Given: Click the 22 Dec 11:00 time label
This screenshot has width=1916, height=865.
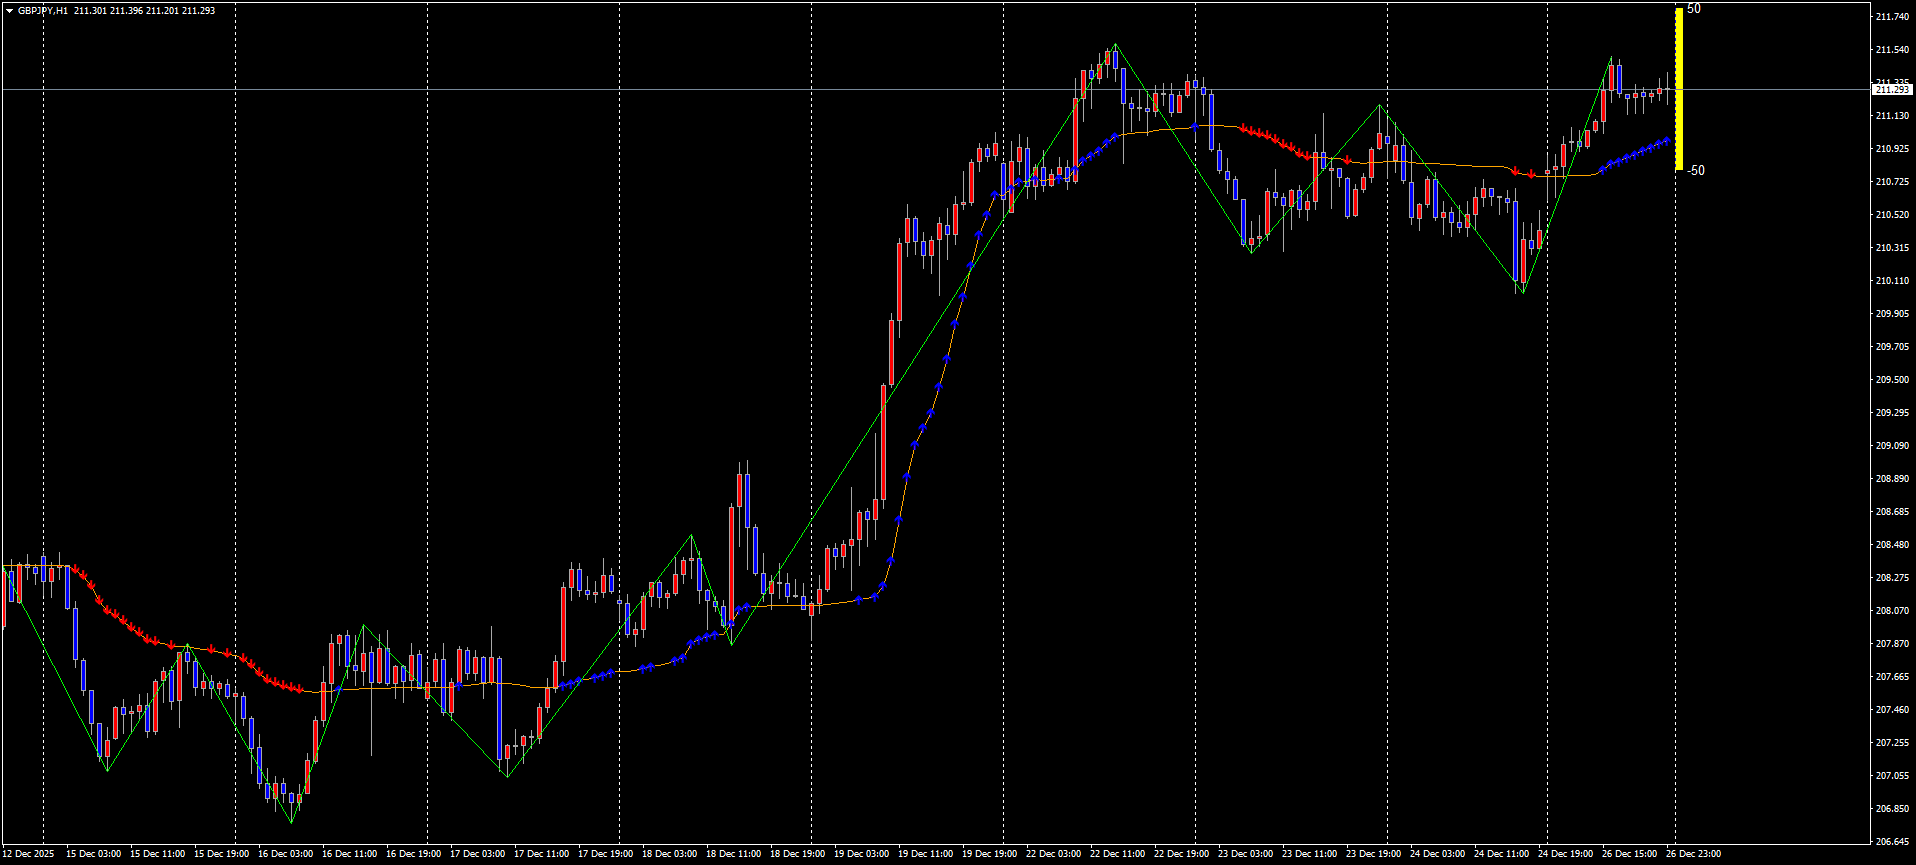Looking at the screenshot, I should point(1117,854).
